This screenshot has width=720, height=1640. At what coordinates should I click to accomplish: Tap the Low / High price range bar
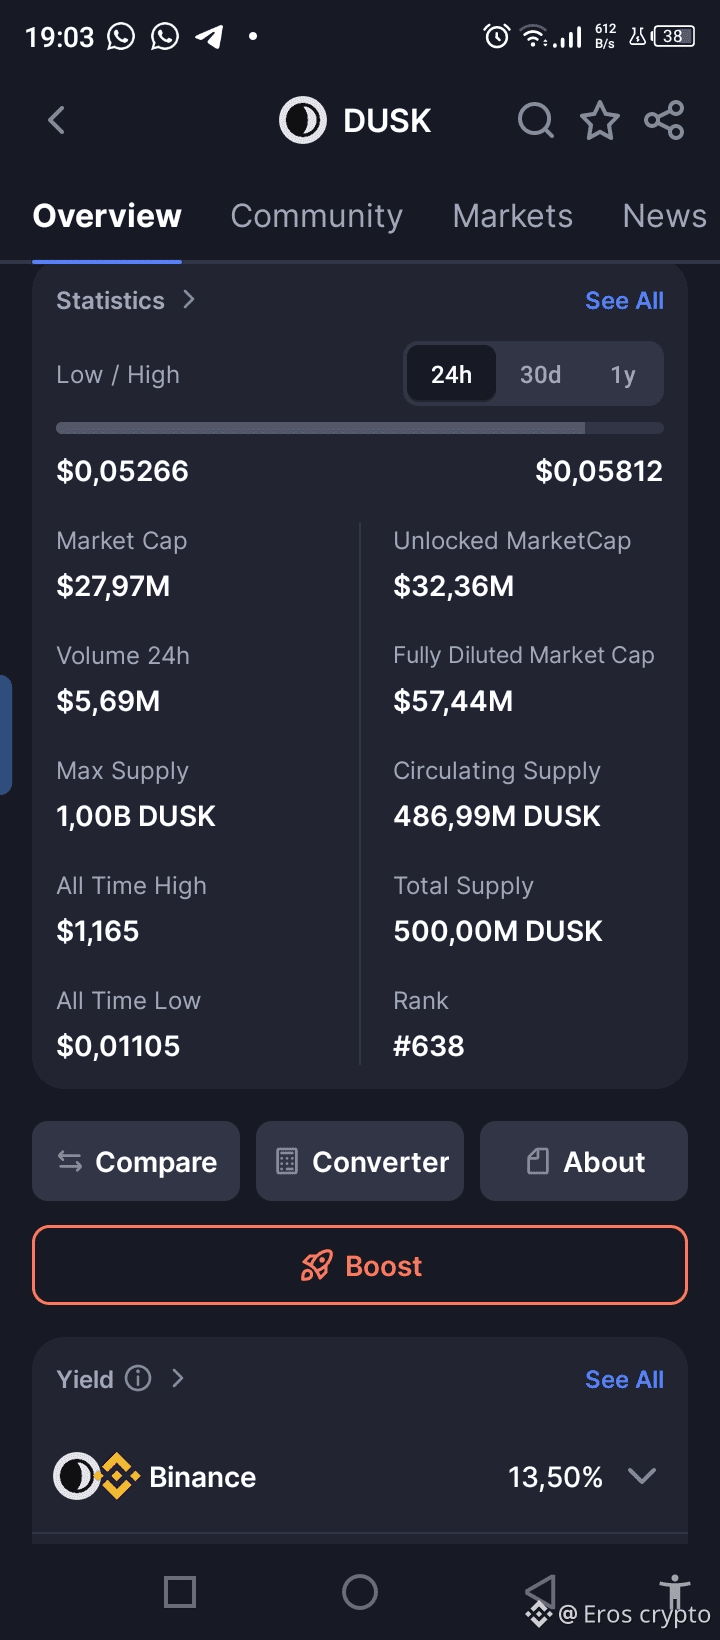[x=360, y=428]
